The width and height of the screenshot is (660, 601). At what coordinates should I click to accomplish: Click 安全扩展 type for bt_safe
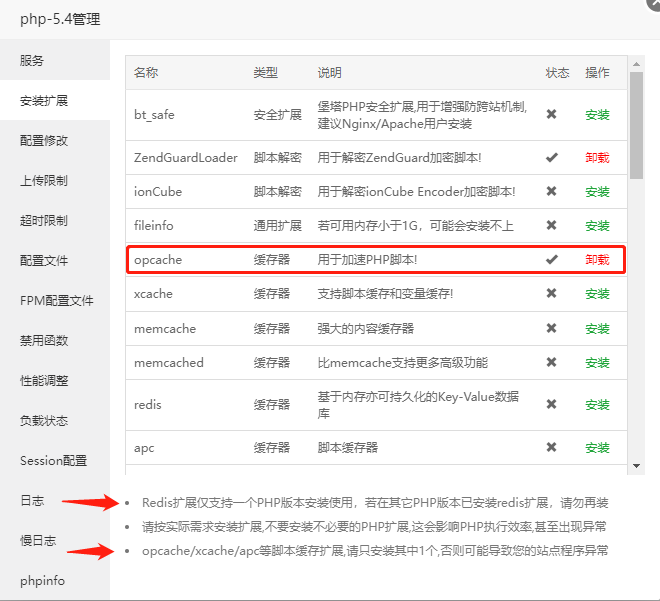pos(277,114)
